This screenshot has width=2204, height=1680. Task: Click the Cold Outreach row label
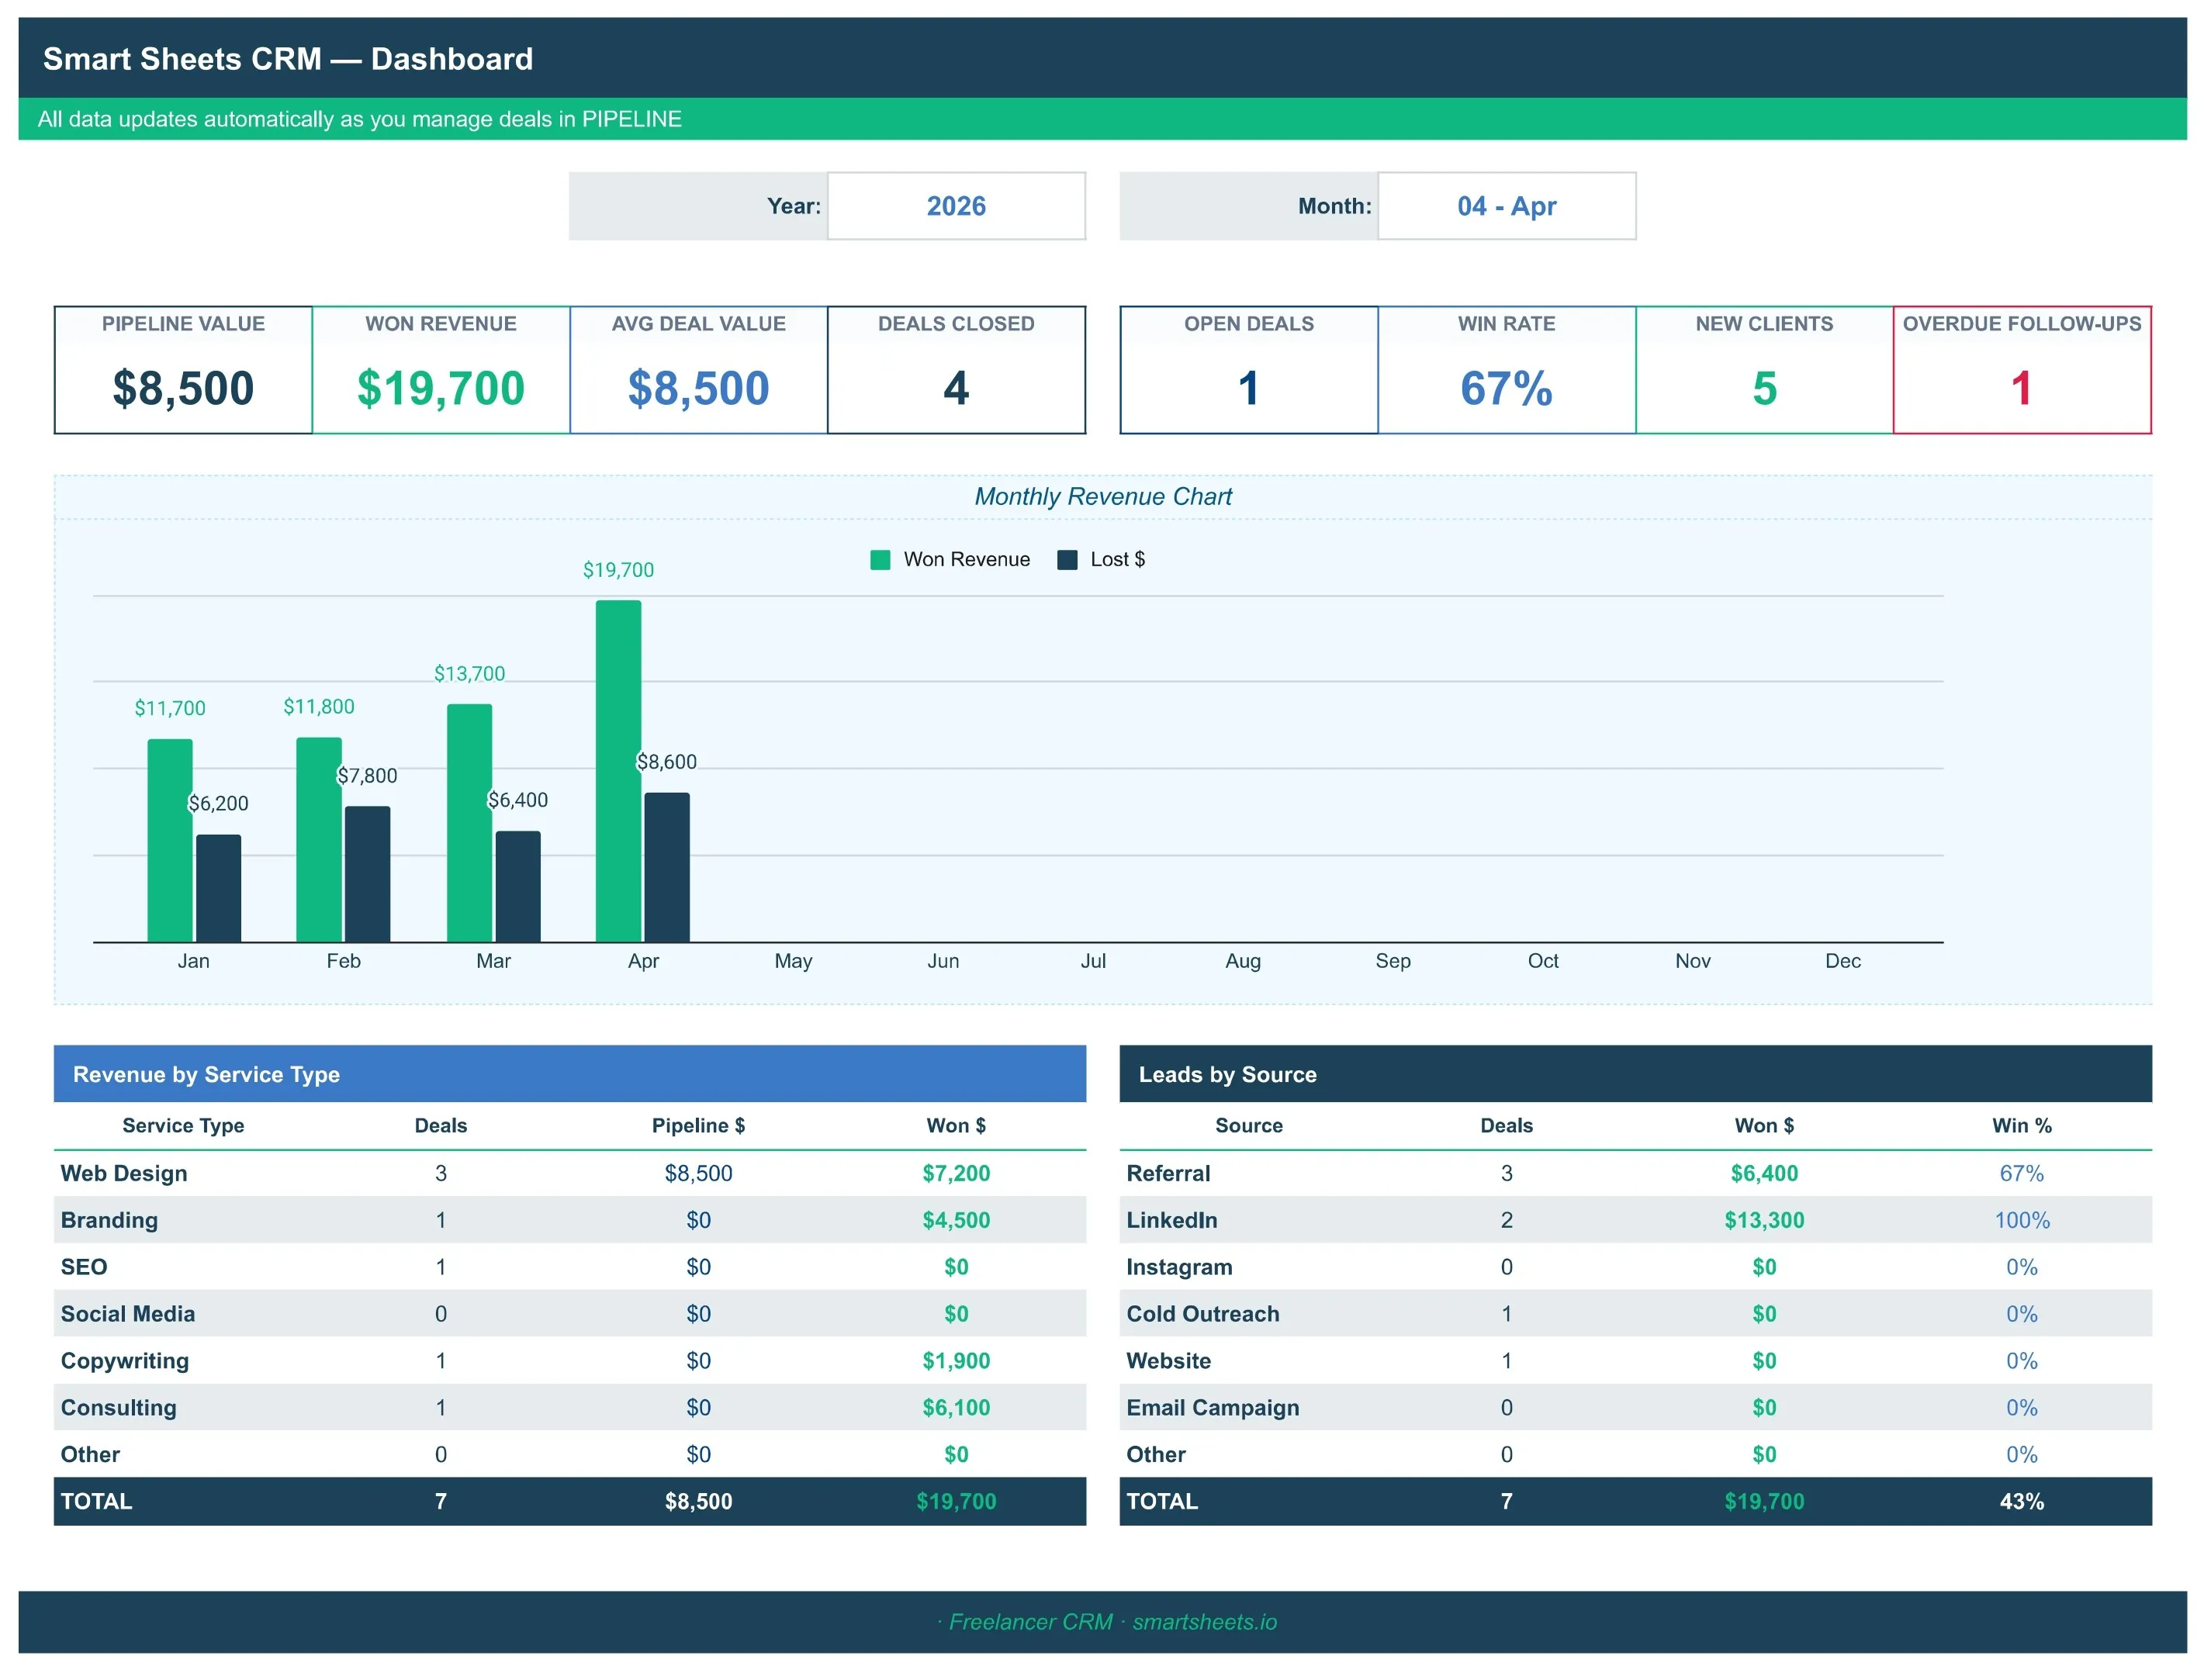tap(1203, 1314)
